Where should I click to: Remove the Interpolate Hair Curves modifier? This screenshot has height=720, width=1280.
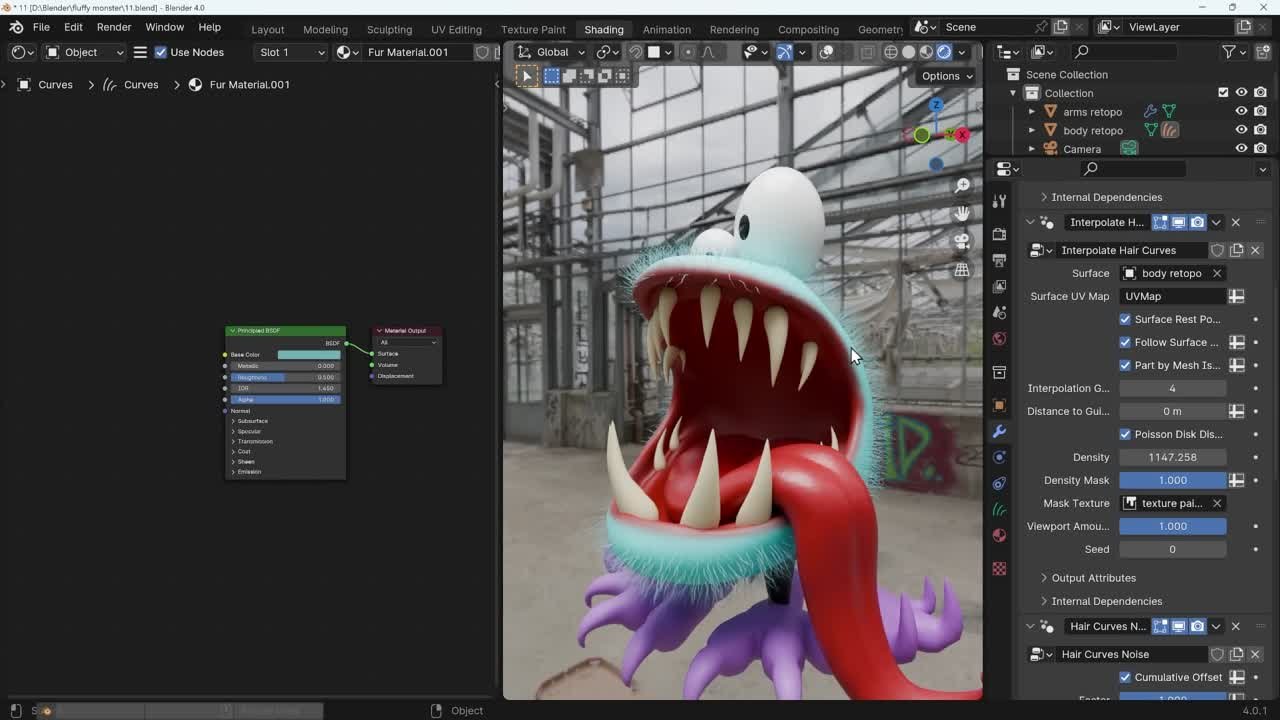1235,222
